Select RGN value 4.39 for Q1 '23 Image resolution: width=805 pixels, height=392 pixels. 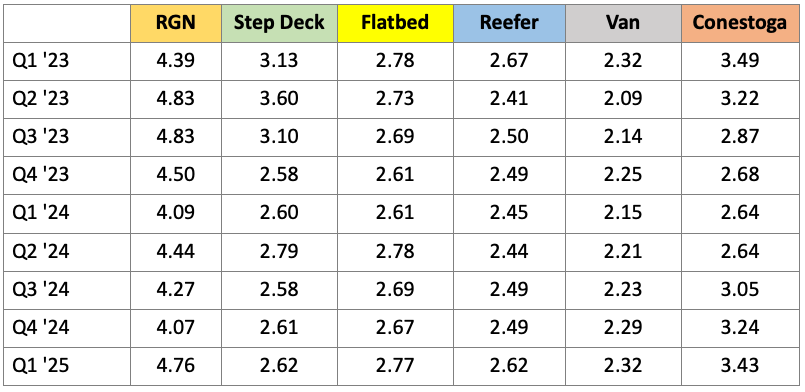176,61
